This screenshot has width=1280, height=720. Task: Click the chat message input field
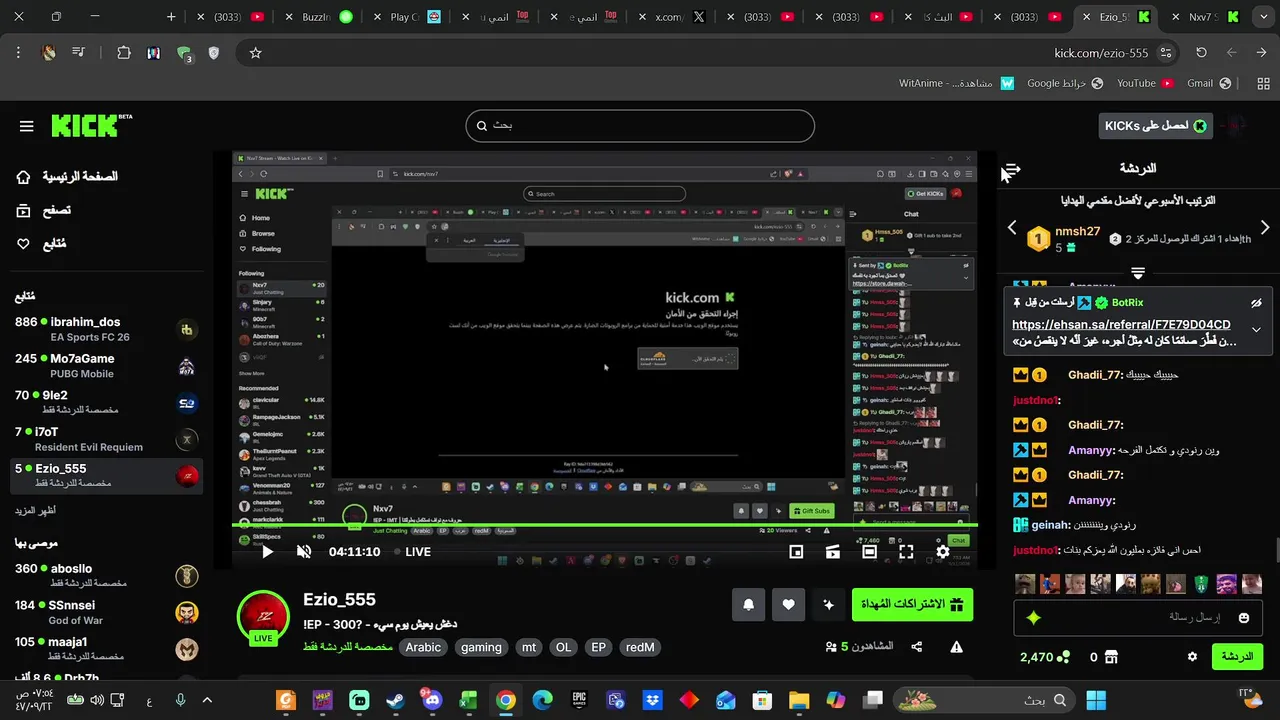1138,618
